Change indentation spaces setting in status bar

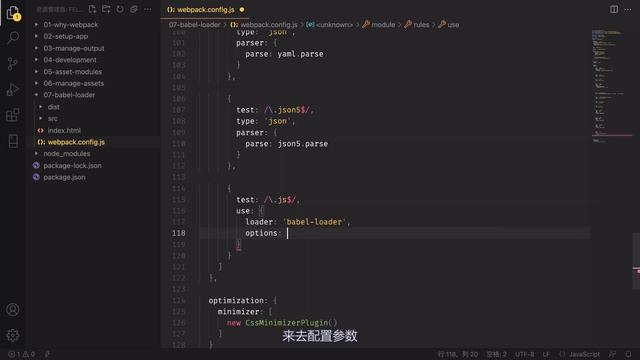click(x=496, y=354)
